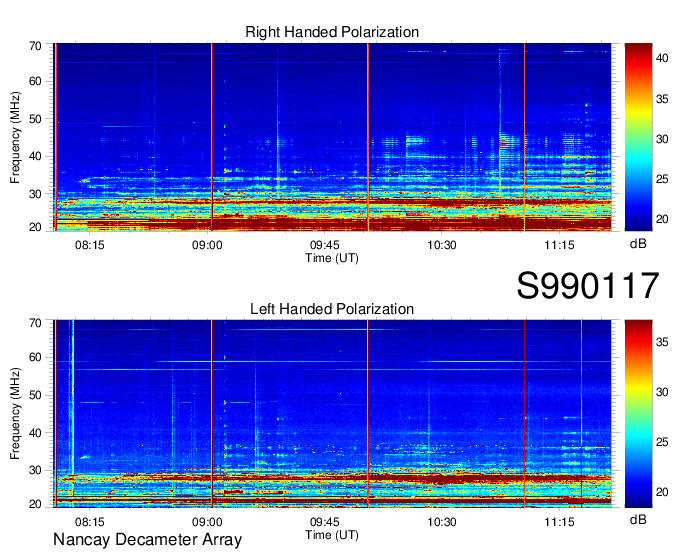Click the 40 MHz tick on top plot
Viewport: 680px width, 552px height.
35,156
